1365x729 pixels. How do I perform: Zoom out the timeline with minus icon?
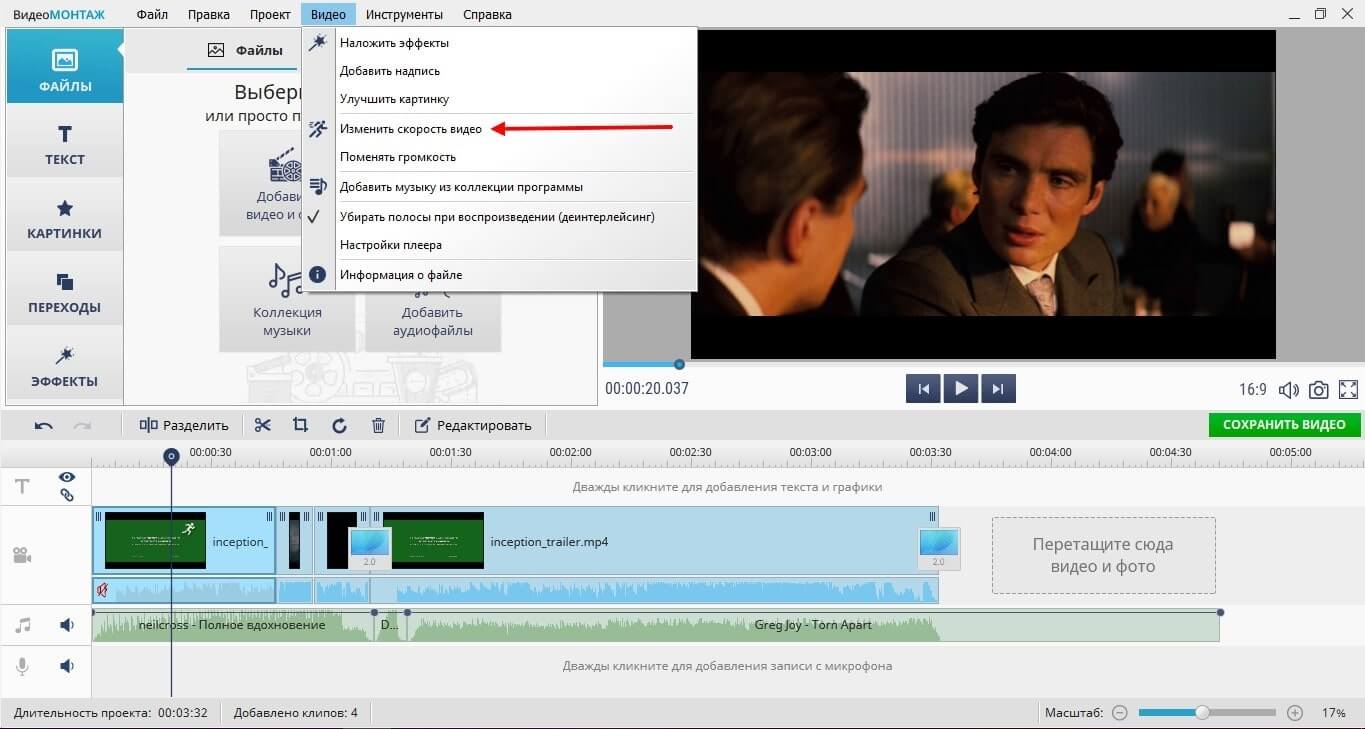(x=1120, y=713)
